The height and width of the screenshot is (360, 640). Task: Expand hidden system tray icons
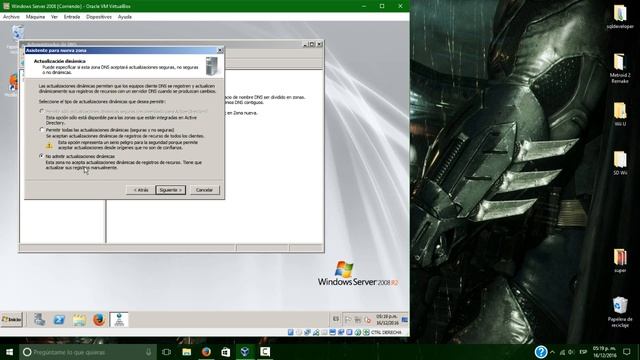tap(552, 352)
